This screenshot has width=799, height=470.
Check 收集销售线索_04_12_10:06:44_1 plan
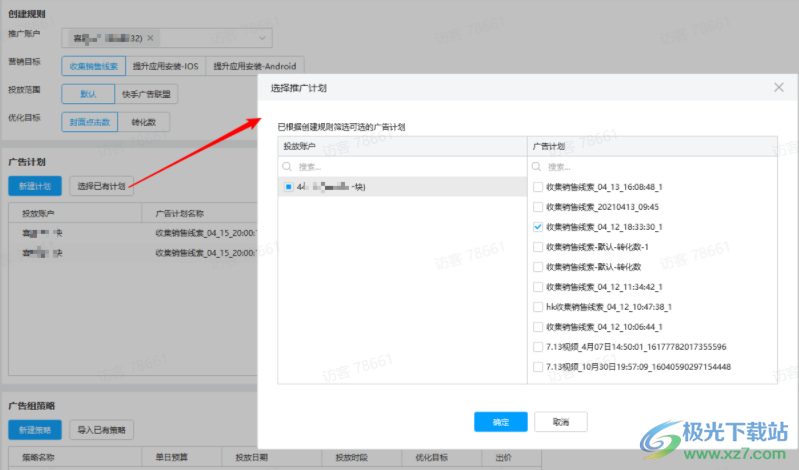pyautogui.click(x=538, y=327)
